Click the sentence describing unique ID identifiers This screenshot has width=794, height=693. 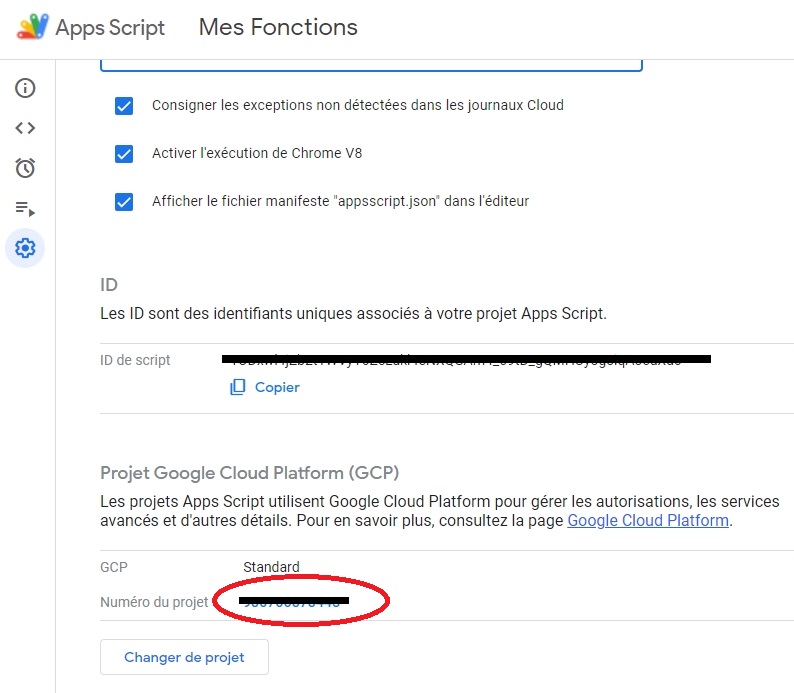tap(353, 314)
